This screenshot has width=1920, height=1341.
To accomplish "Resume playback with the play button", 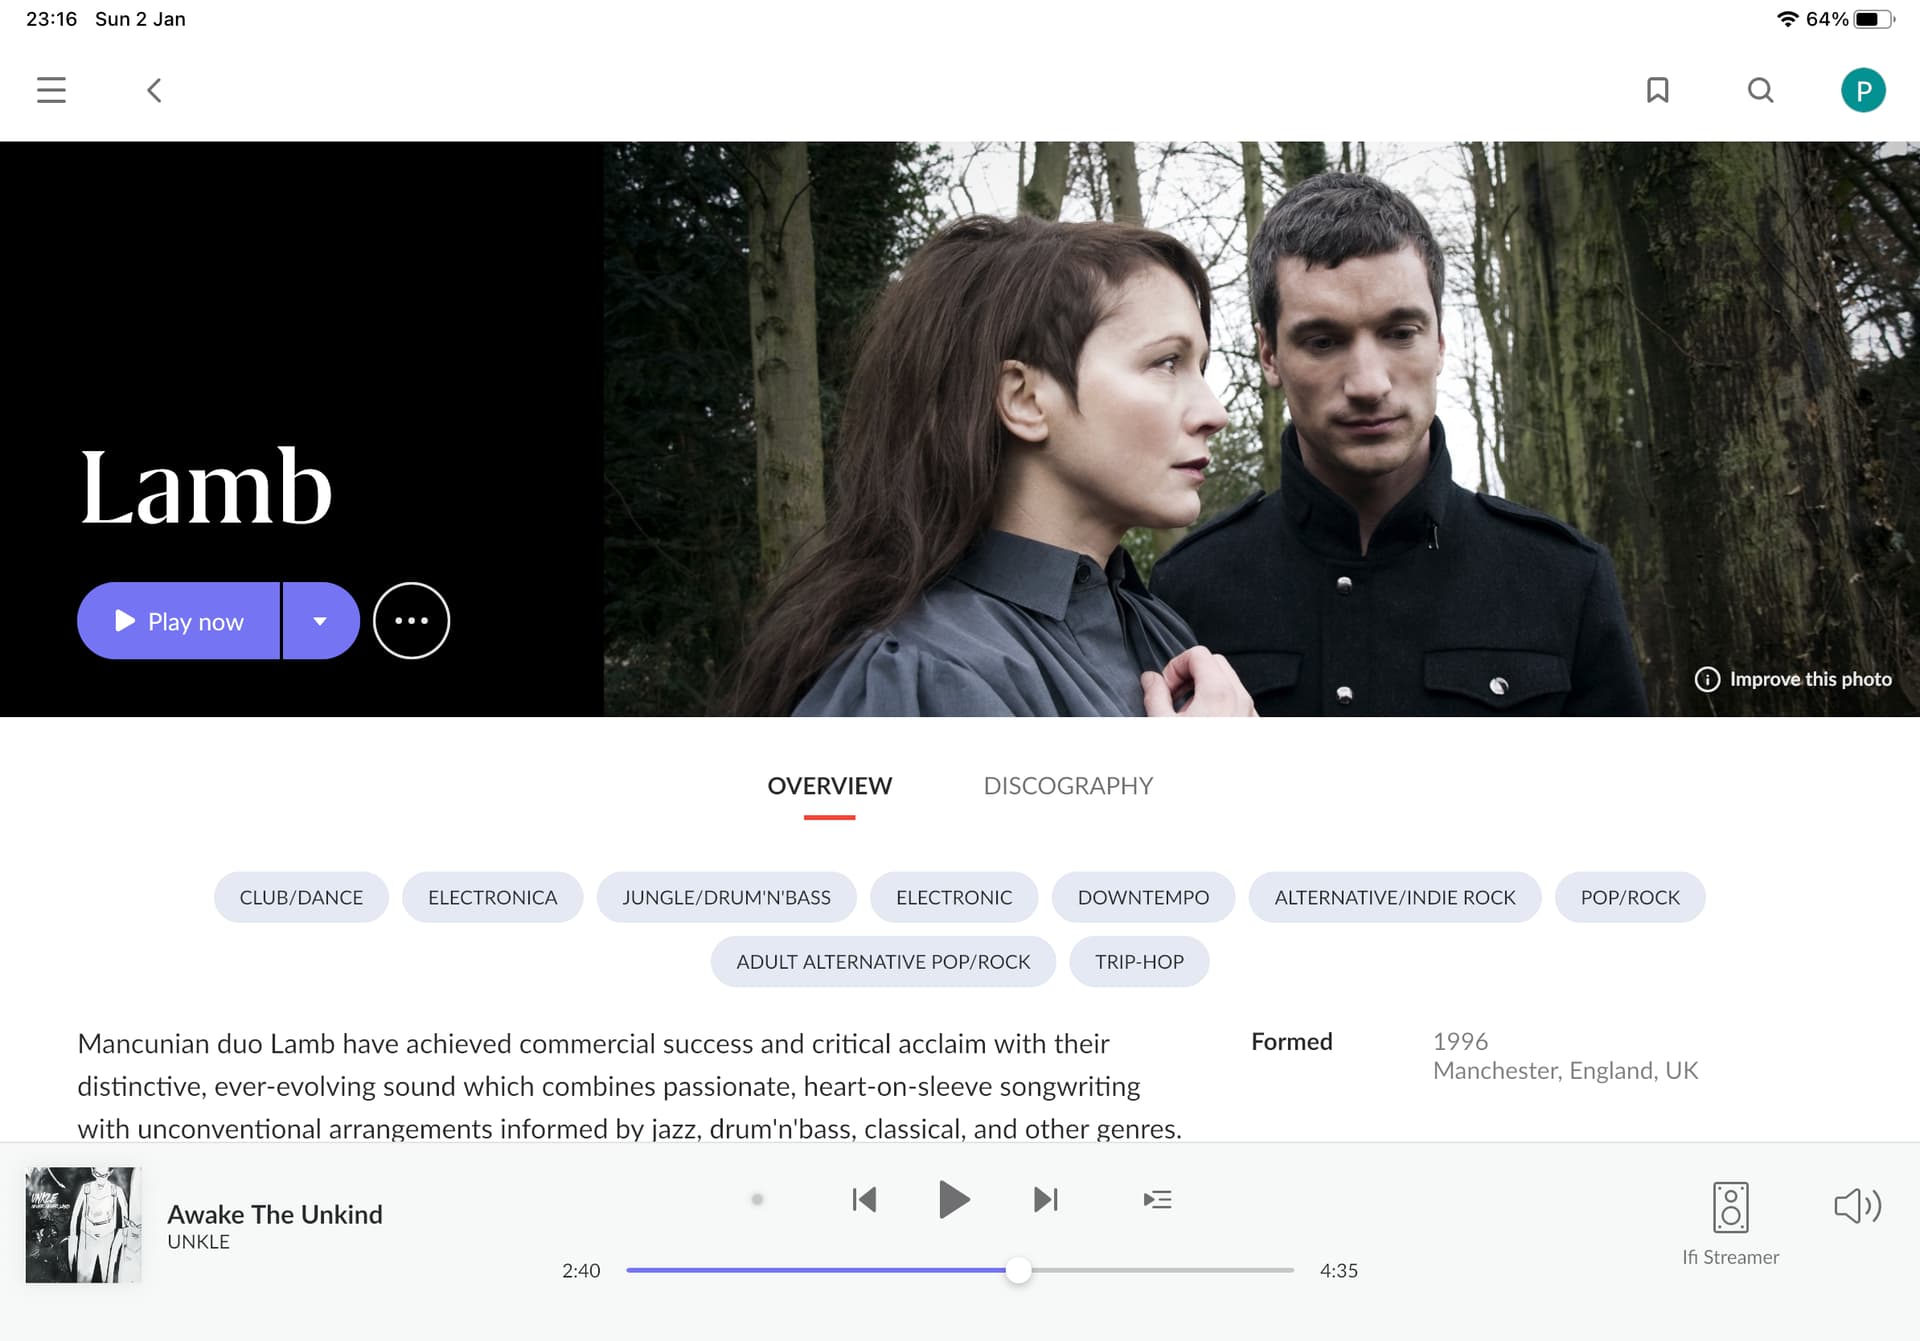I will tap(954, 1199).
